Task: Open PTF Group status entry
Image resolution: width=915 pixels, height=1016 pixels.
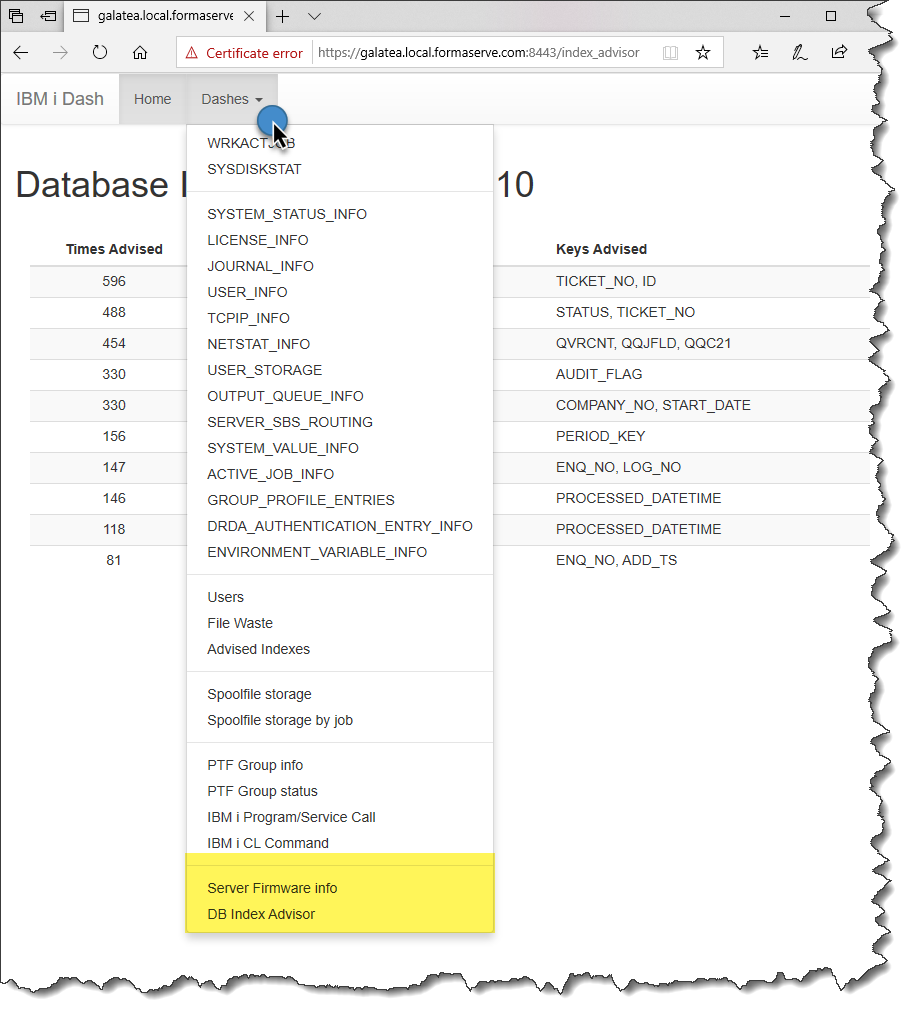Action: pos(262,791)
